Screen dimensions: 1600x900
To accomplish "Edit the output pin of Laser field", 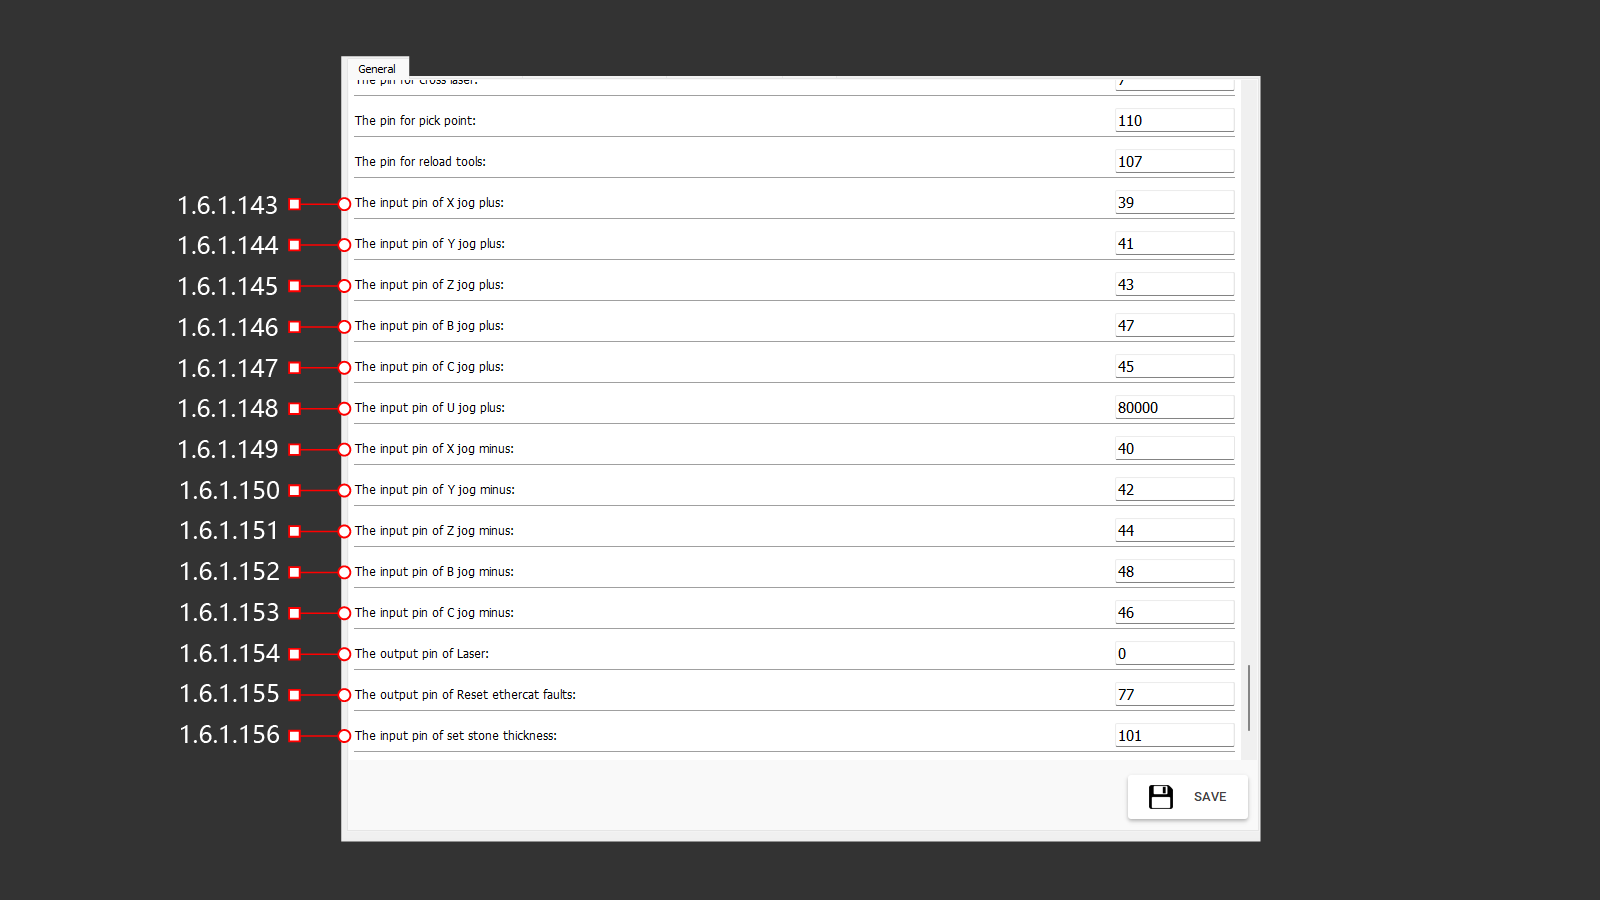I will coord(1173,654).
